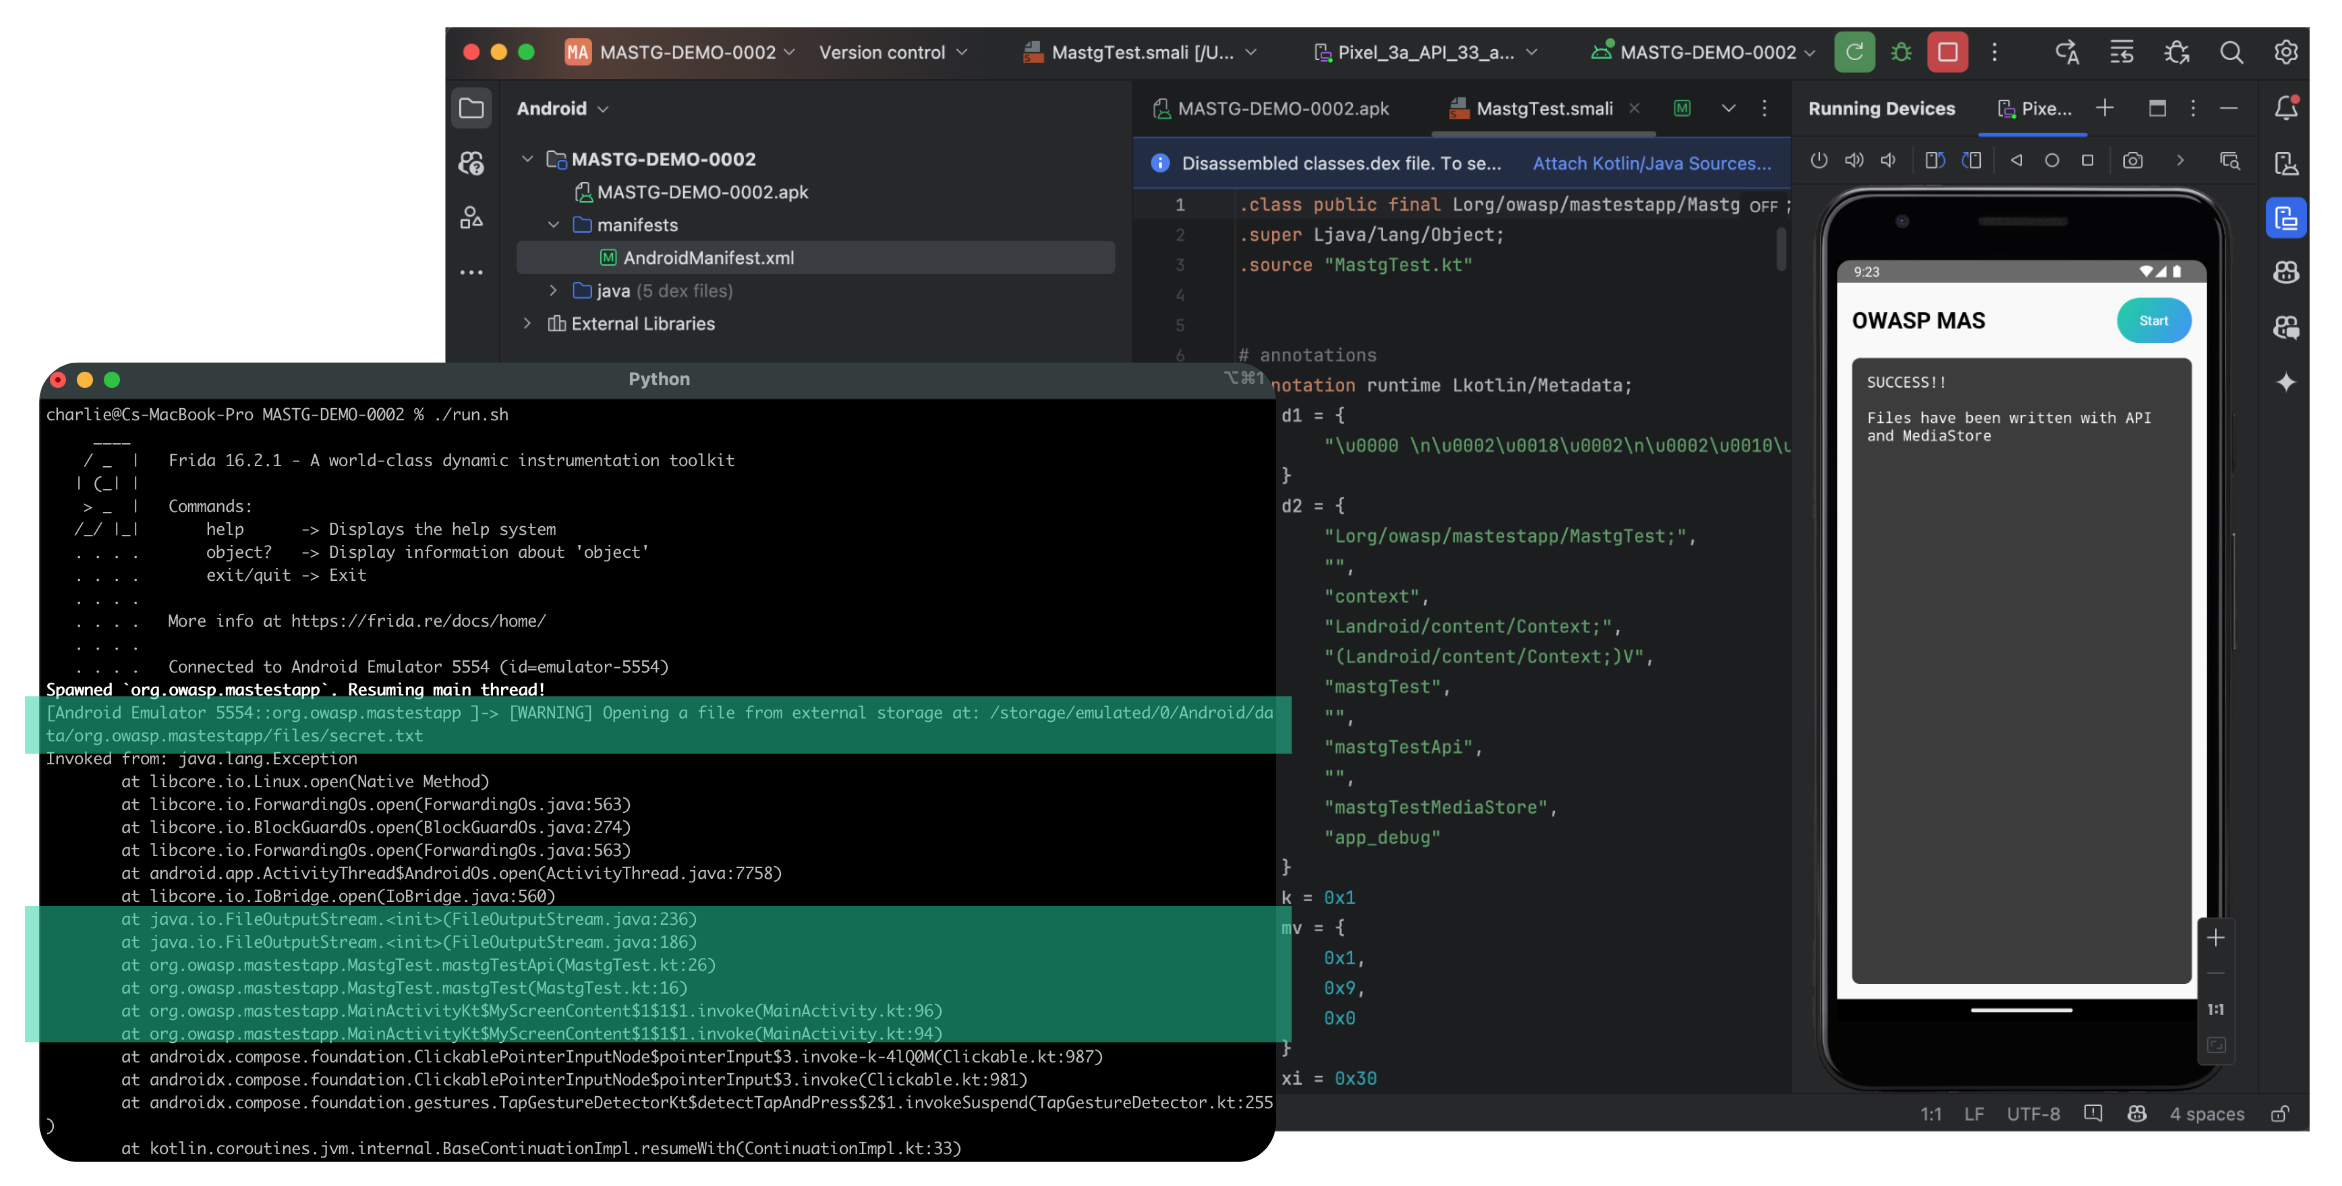This screenshot has height=1186, width=2342.
Task: Click Attach Kotlin/Java Sources link
Action: point(1651,163)
